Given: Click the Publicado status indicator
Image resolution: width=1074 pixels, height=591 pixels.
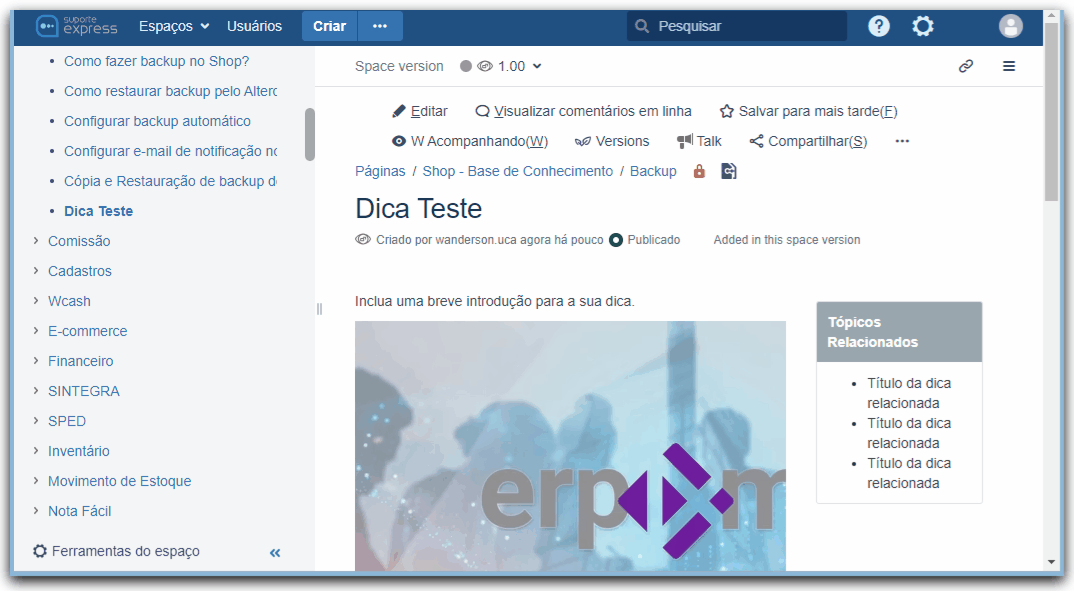Looking at the screenshot, I should pos(645,240).
